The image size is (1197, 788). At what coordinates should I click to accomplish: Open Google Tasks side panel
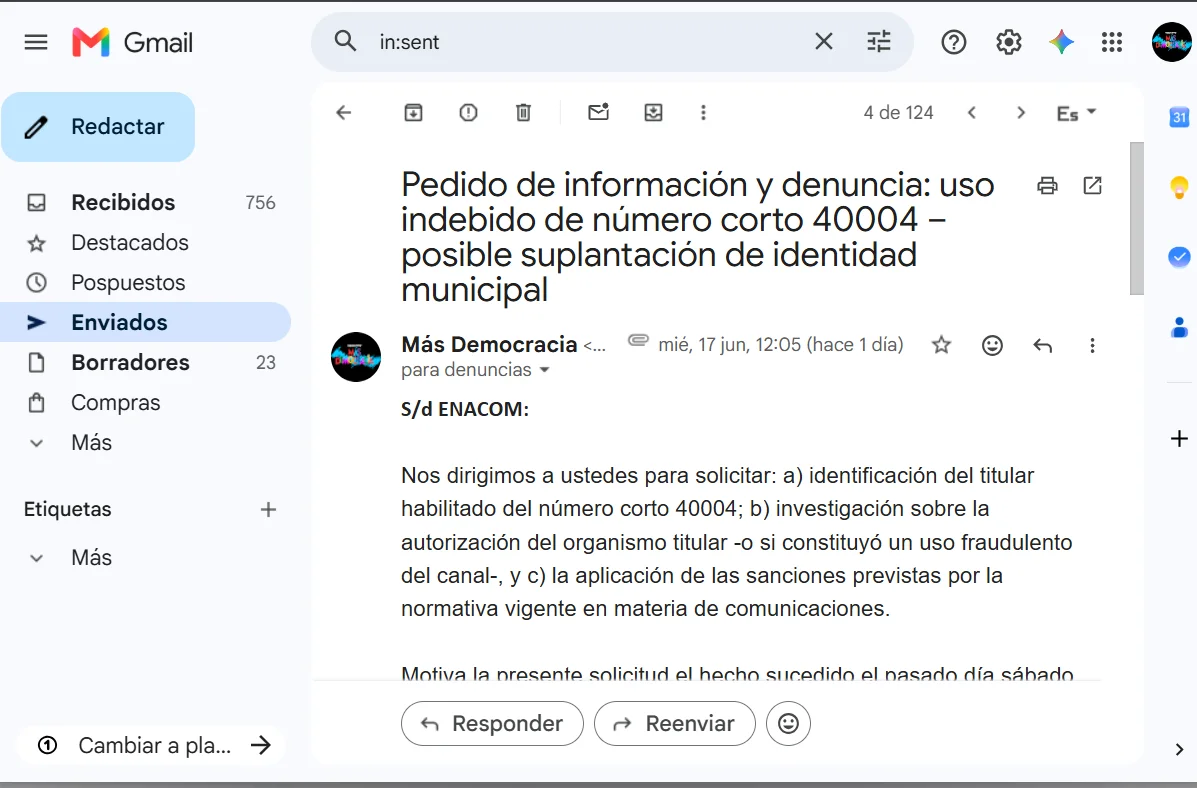[1179, 257]
